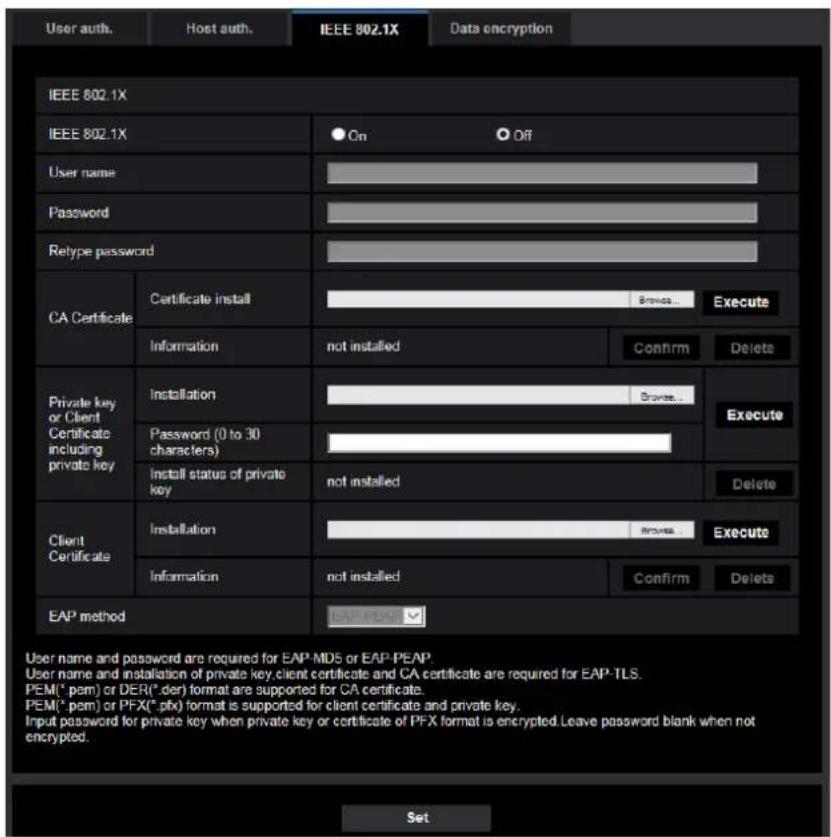Image resolution: width=831 pixels, height=837 pixels.
Task: Switch to the User auth. tab
Action: 78,29
